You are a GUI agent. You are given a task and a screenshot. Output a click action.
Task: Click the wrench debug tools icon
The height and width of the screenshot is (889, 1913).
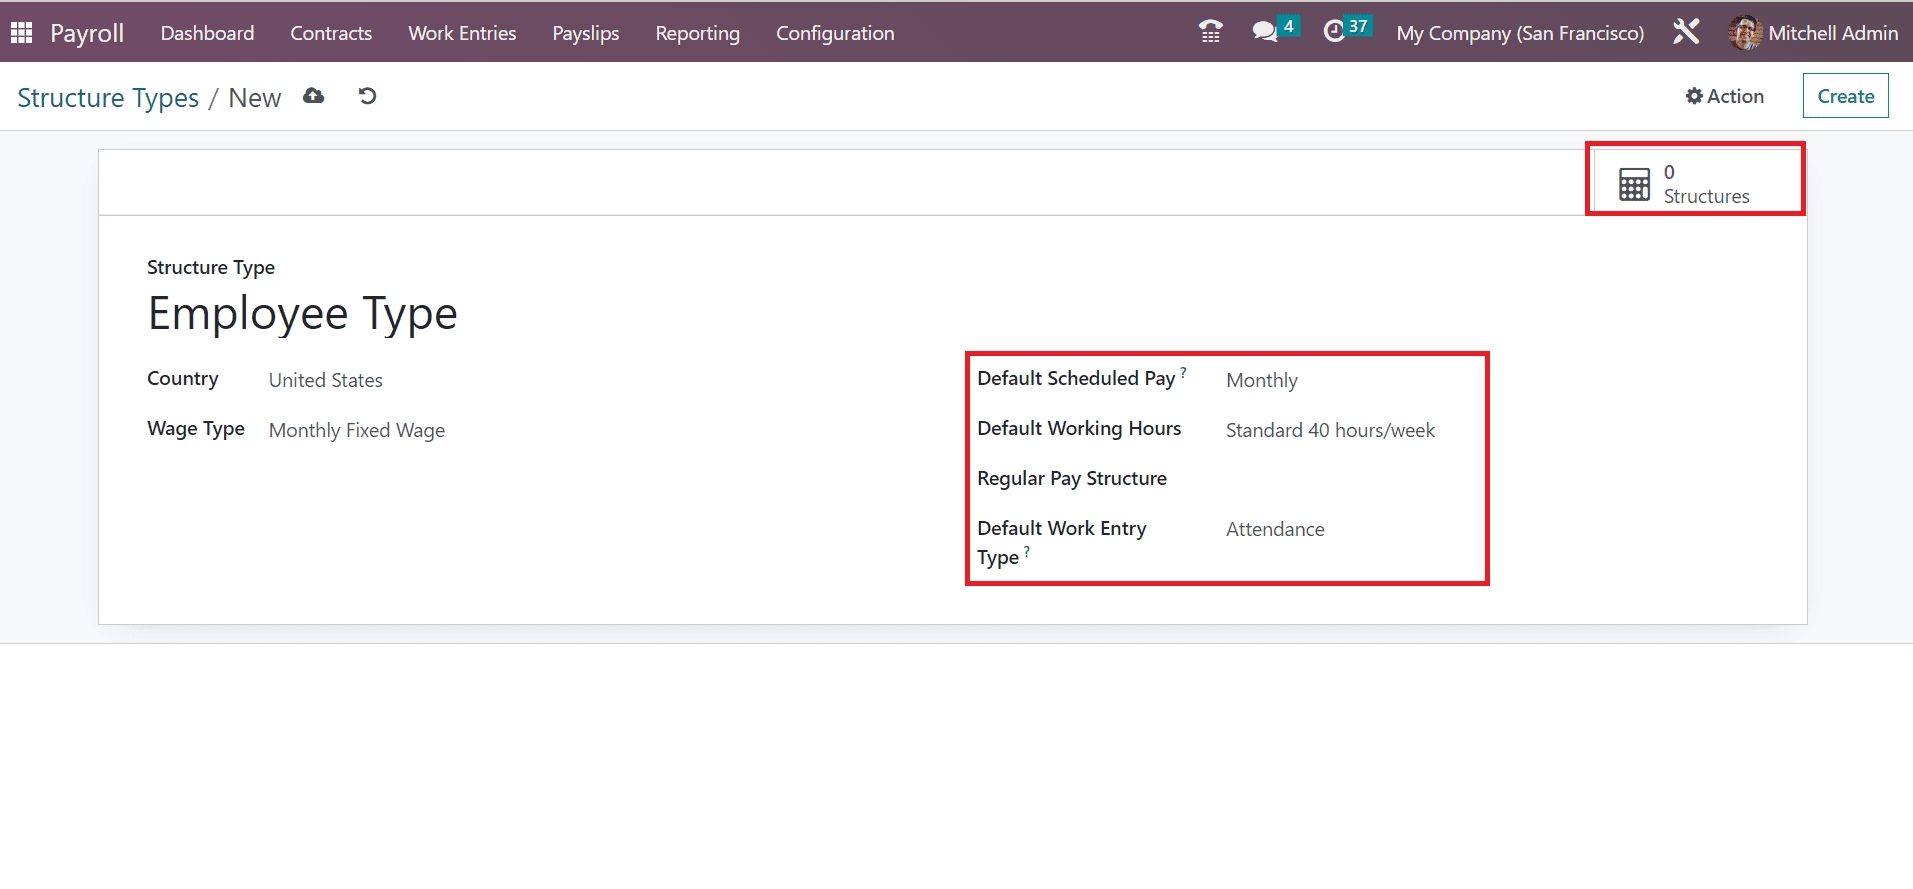coord(1686,32)
